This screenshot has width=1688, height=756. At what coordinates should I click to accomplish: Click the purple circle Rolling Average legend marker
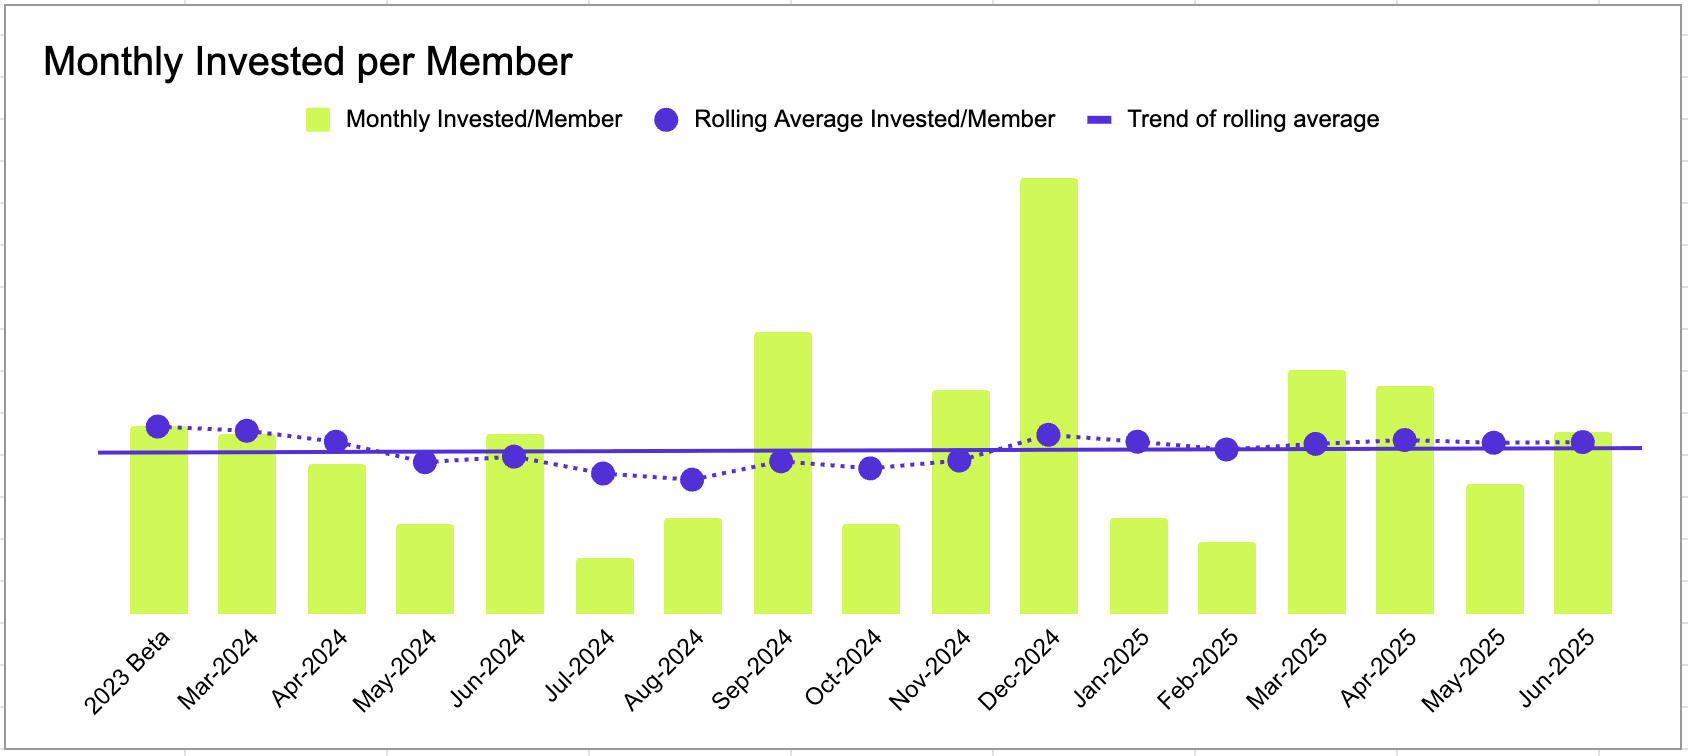coord(666,120)
